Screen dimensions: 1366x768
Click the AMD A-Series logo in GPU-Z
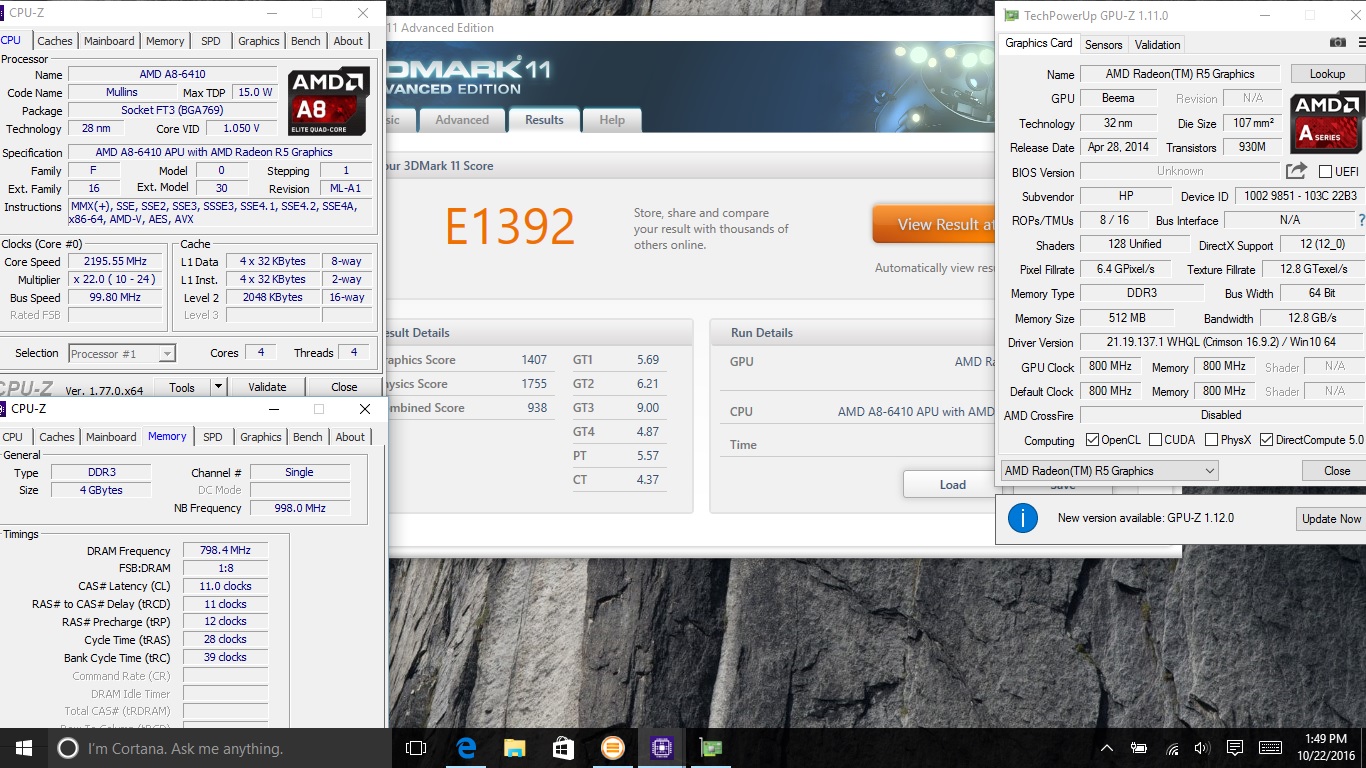[1327, 122]
